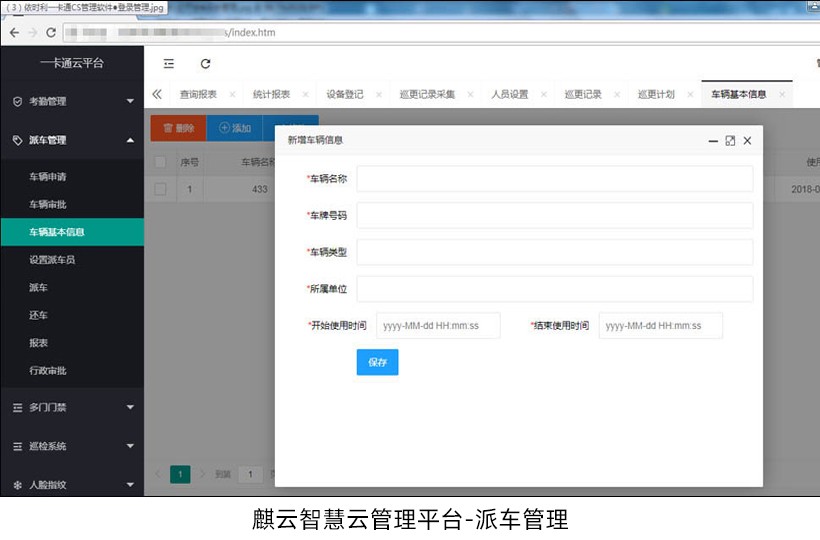This screenshot has height=540, width=820.
Task: Click the double-chevron tab scroll-left icon
Action: [157, 95]
